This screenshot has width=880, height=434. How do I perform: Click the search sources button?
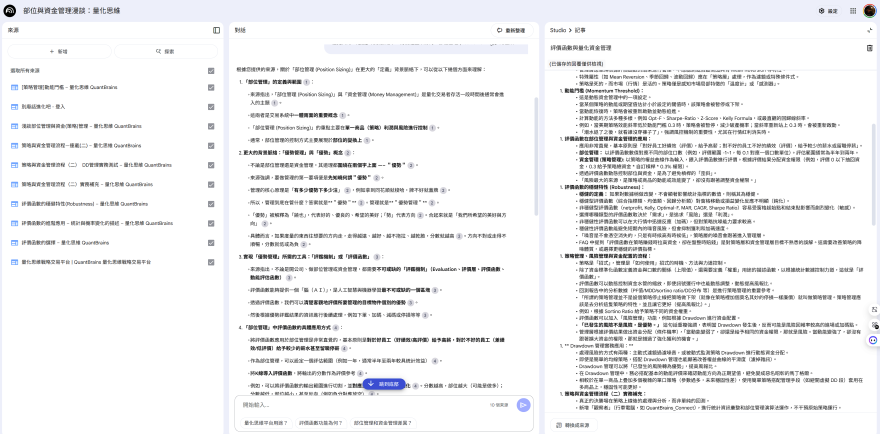pos(165,51)
